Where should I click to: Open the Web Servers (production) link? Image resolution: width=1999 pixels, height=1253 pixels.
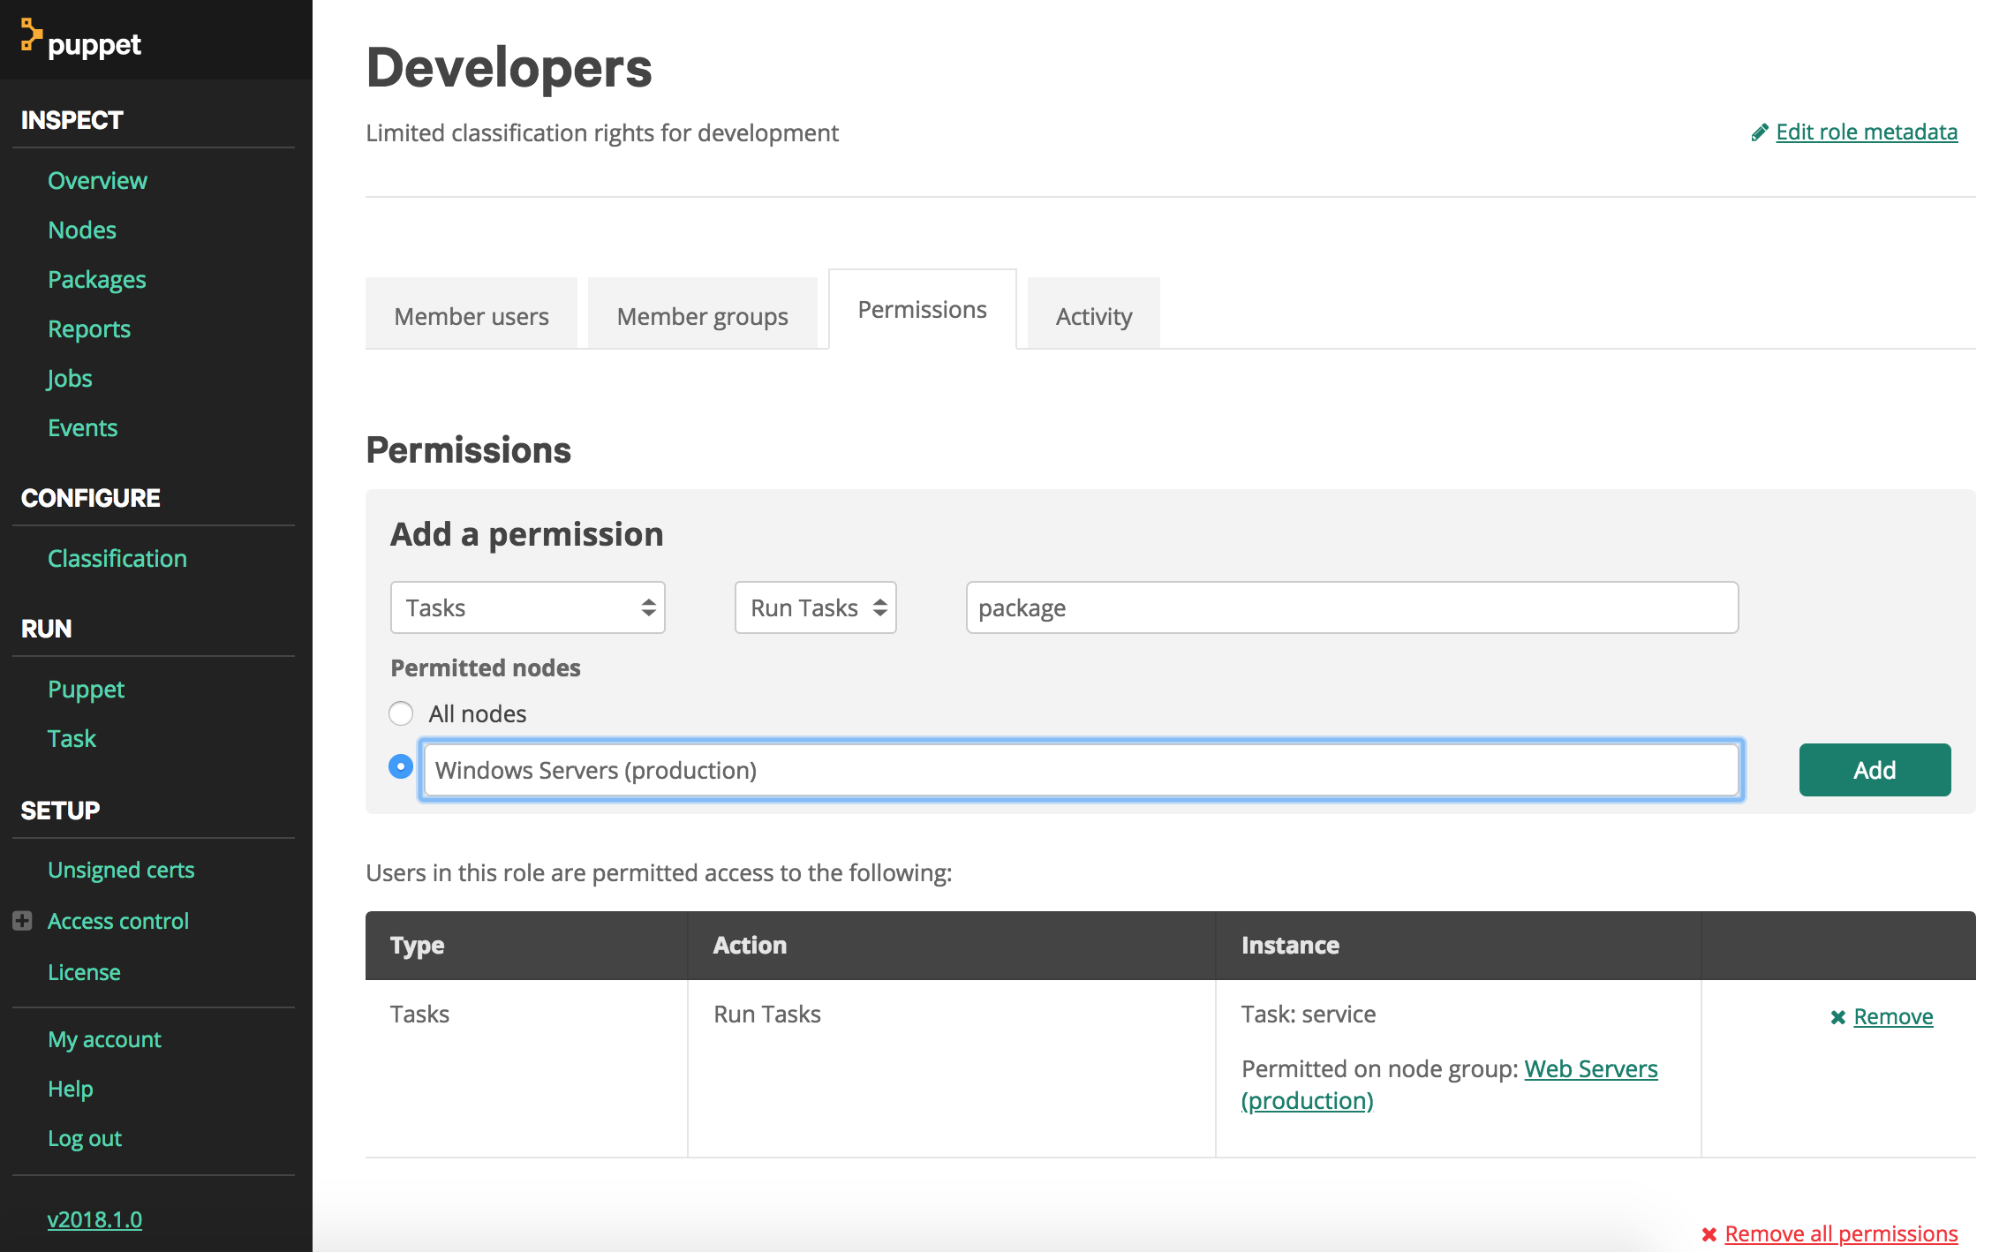(1590, 1069)
